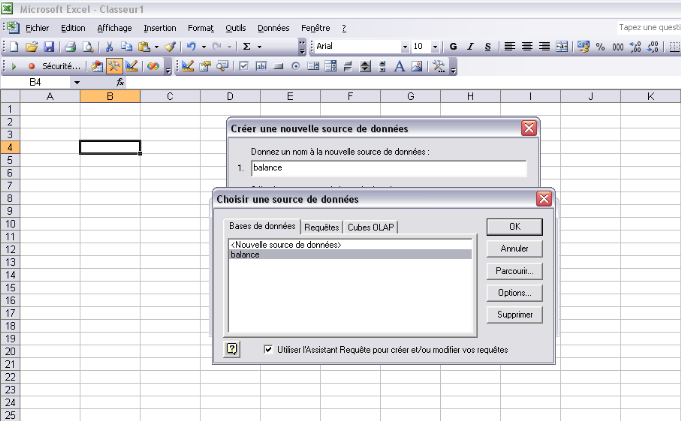Confirm with the OK button
Image resolution: width=681 pixels, height=421 pixels.
515,227
